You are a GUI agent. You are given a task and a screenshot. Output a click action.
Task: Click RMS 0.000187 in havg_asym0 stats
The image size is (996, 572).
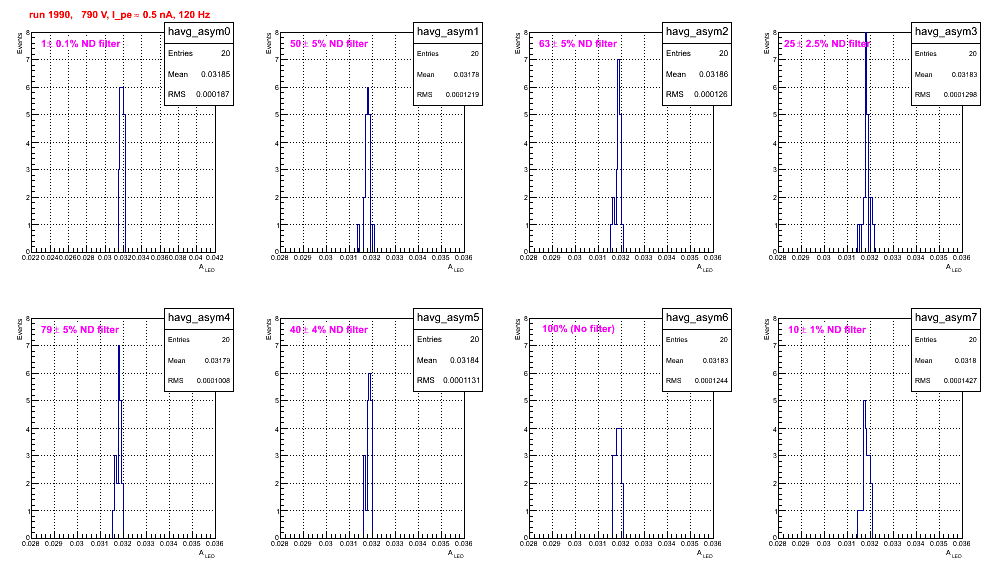pos(199,94)
